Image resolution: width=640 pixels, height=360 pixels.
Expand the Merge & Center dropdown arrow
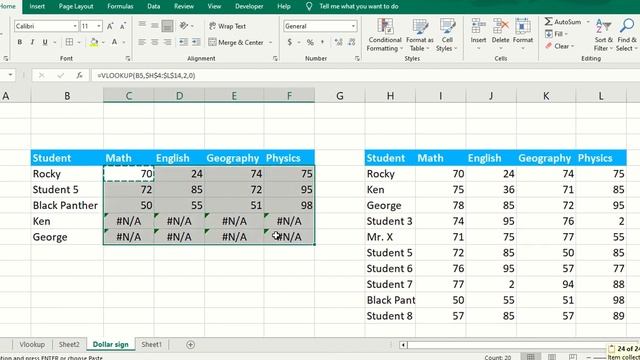(x=271, y=42)
